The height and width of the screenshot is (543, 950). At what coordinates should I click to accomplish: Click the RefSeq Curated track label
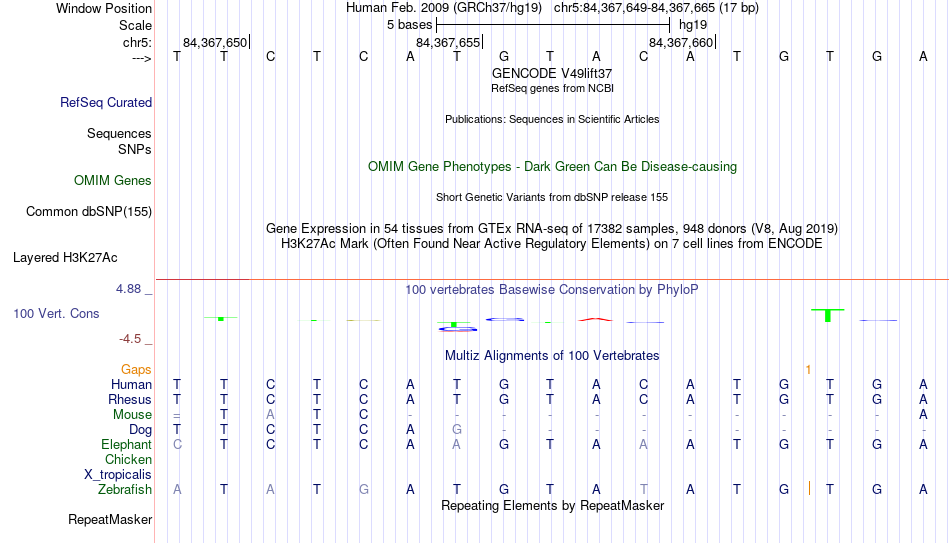106,102
